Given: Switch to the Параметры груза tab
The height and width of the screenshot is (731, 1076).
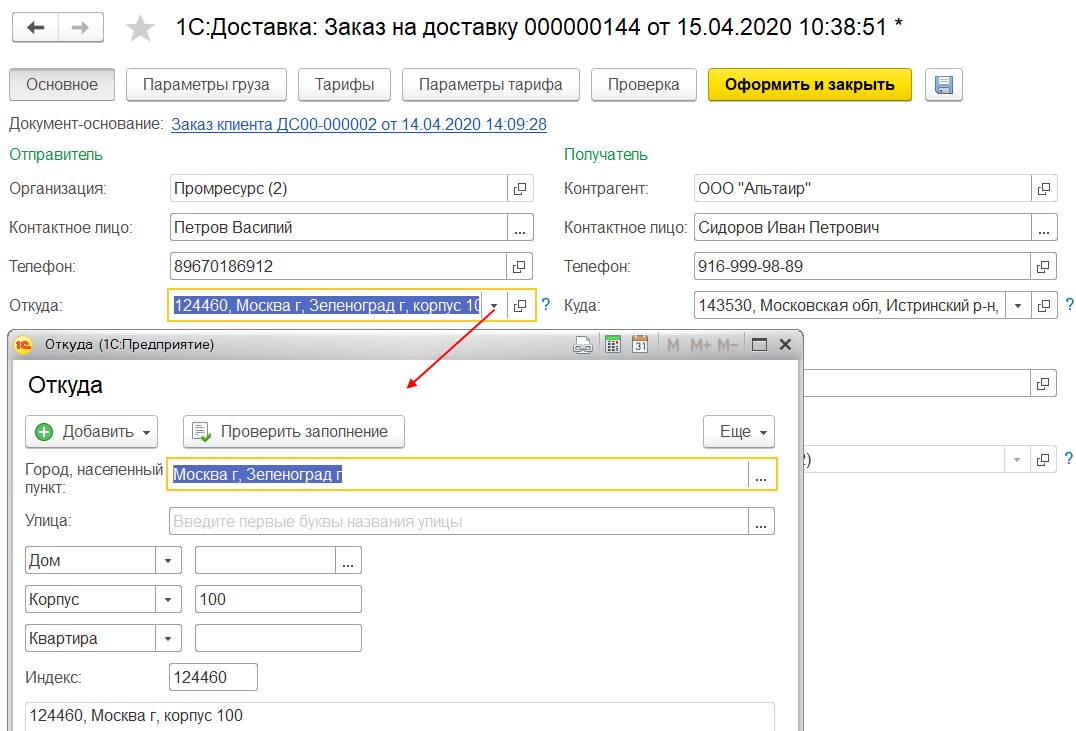Looking at the screenshot, I should (x=206, y=84).
